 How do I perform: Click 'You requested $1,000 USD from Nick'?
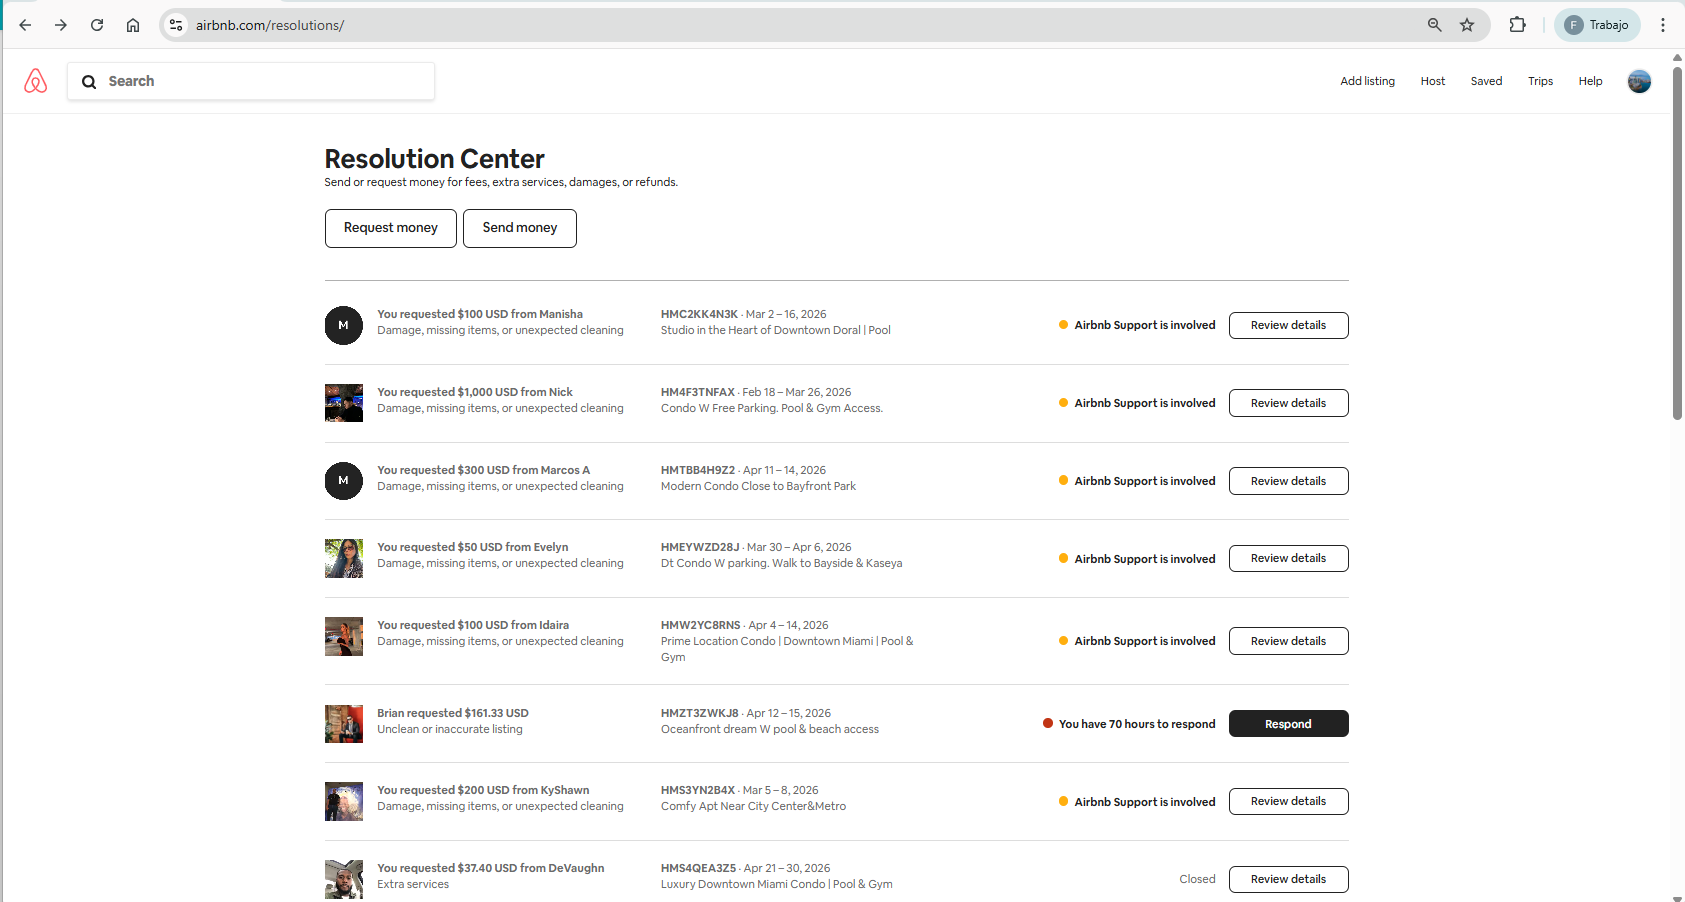[475, 392]
